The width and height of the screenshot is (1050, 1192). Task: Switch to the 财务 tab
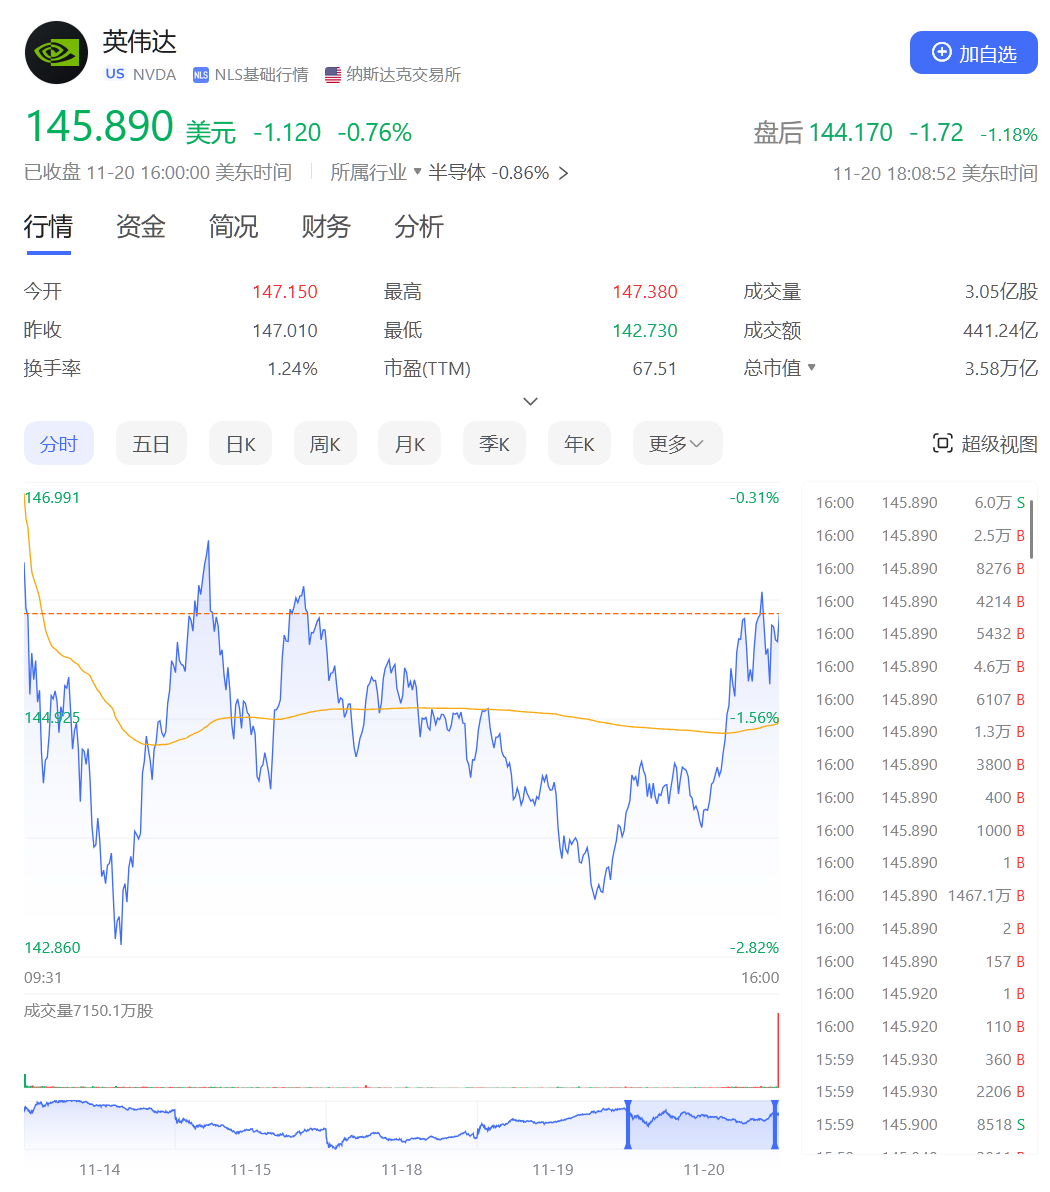pyautogui.click(x=325, y=227)
